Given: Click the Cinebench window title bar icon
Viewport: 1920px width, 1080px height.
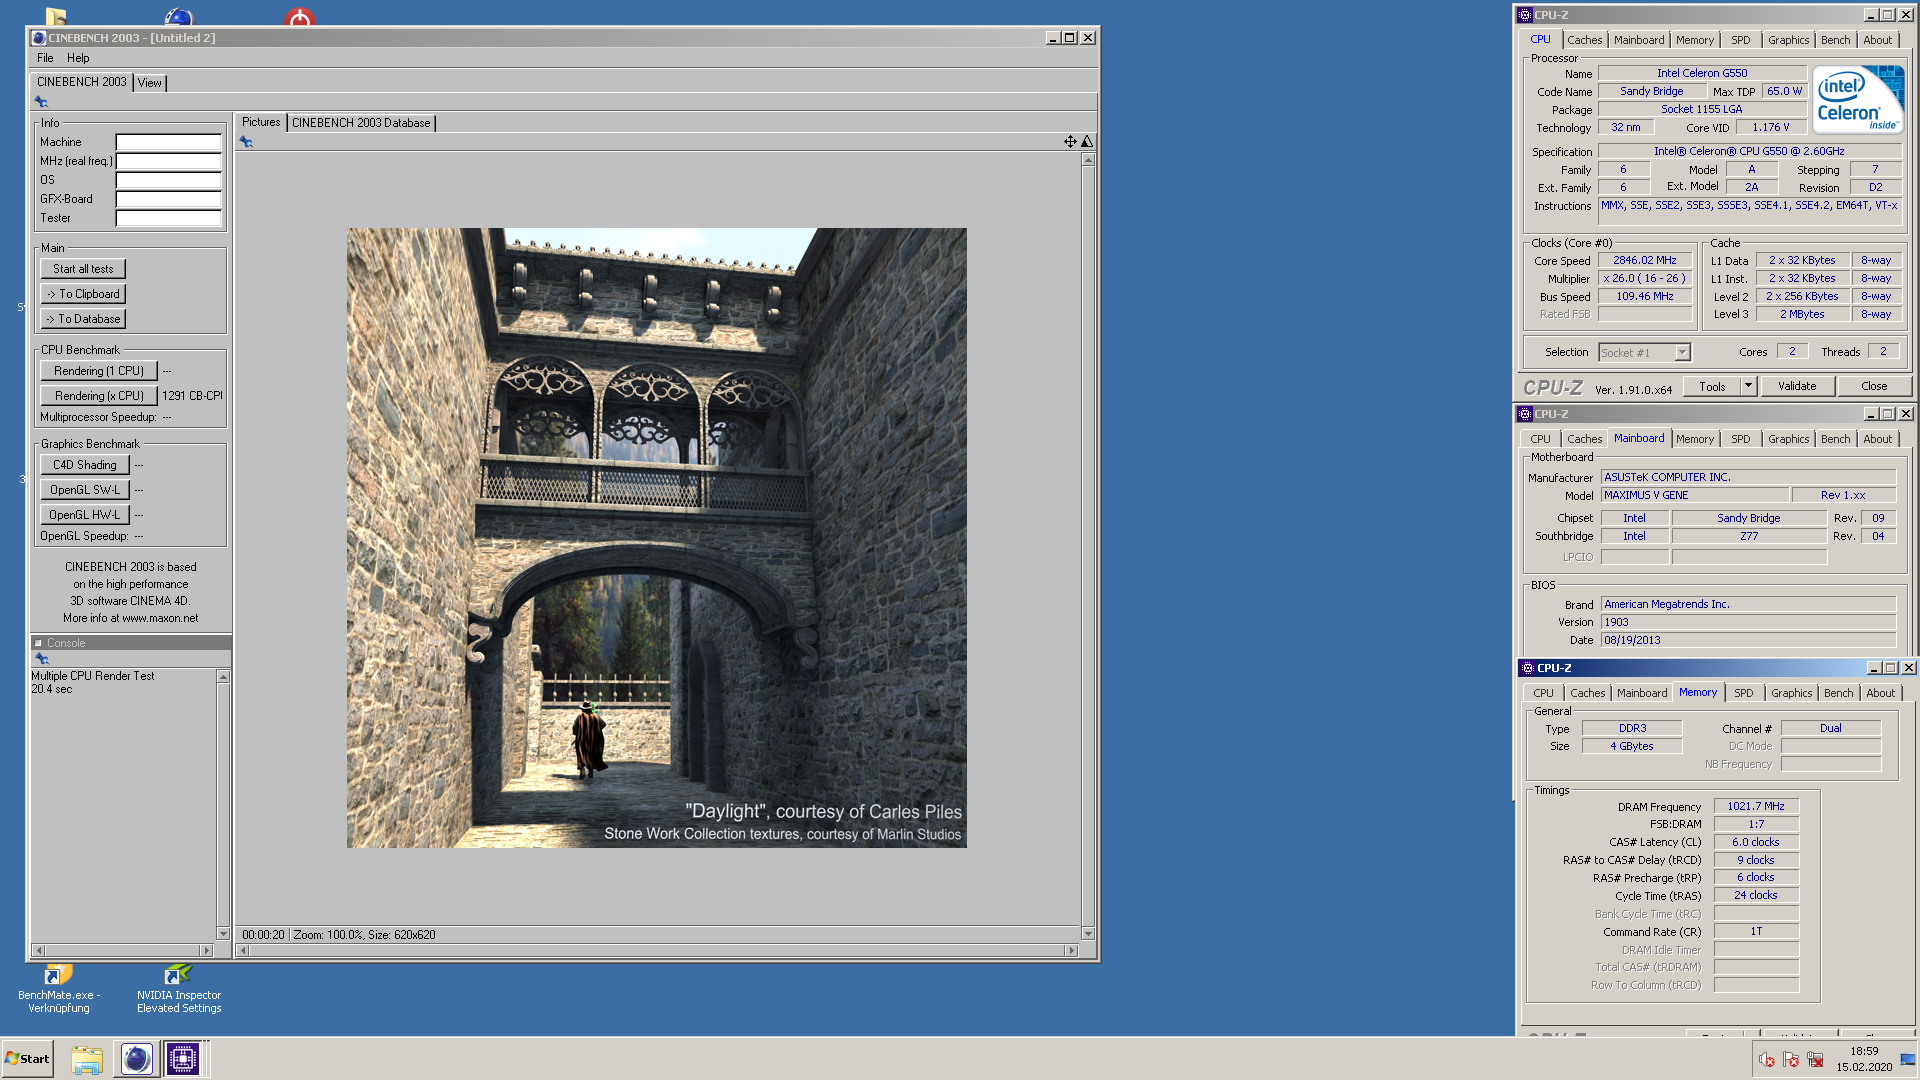Looking at the screenshot, I should tap(39, 38).
